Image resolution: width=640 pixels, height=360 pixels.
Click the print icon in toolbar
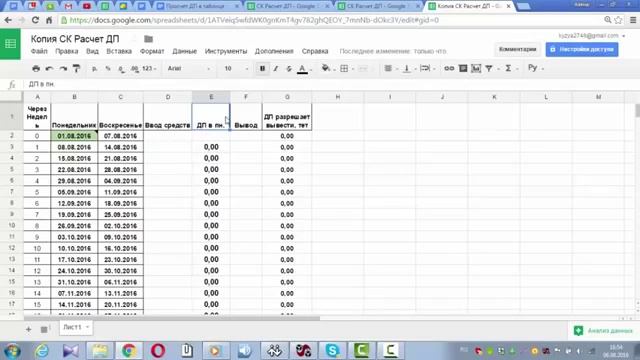[x=36, y=69]
